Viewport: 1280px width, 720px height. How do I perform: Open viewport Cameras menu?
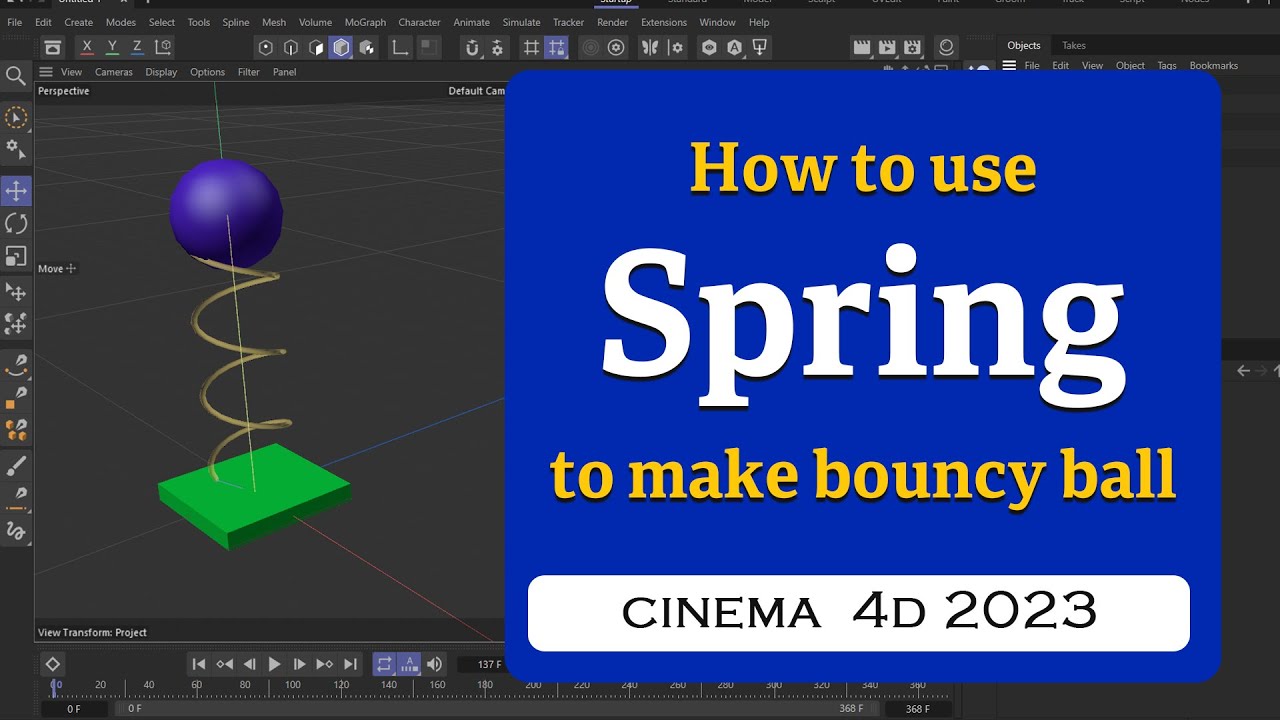114,72
